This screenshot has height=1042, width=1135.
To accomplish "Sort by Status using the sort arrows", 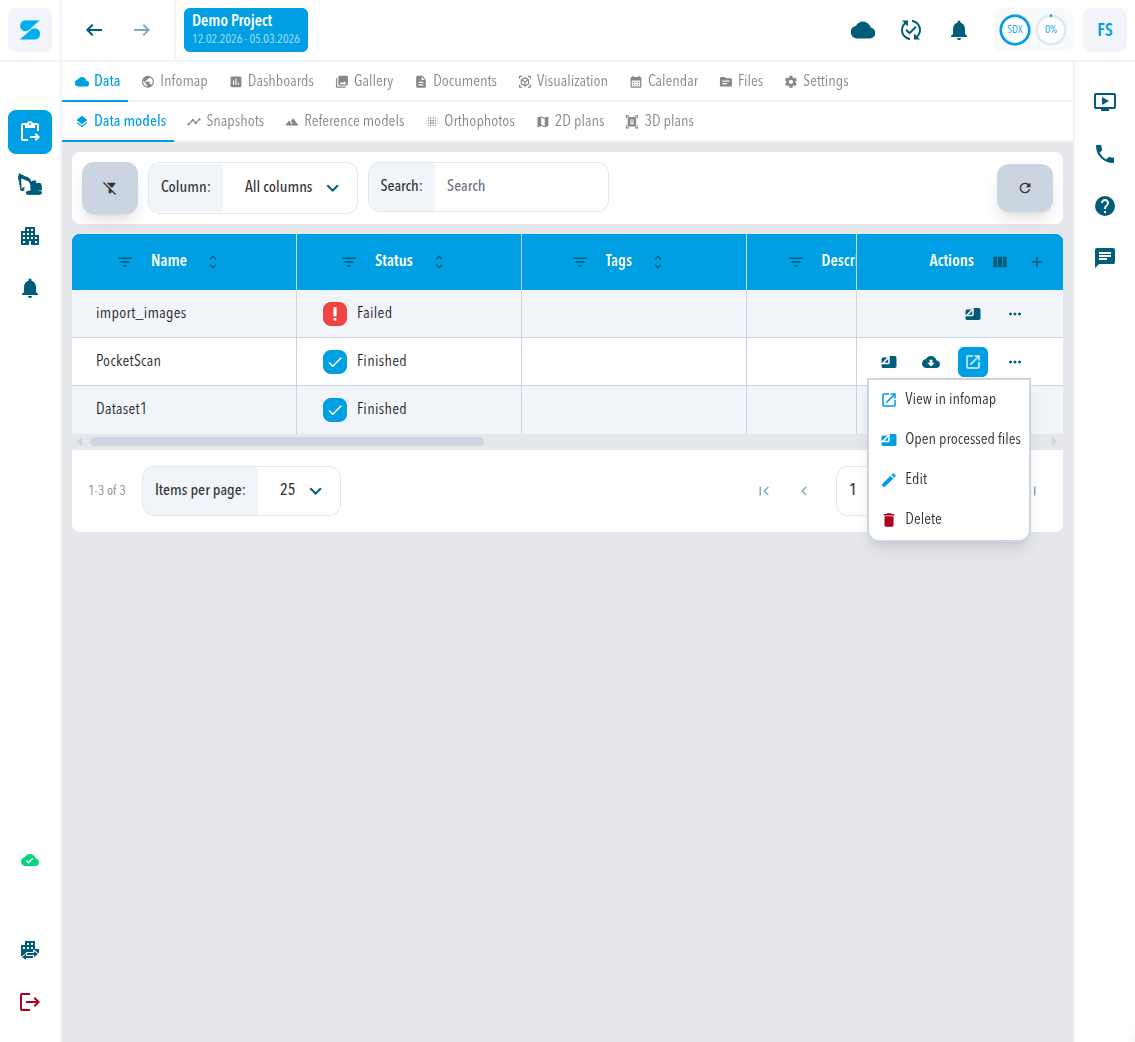I will [439, 262].
